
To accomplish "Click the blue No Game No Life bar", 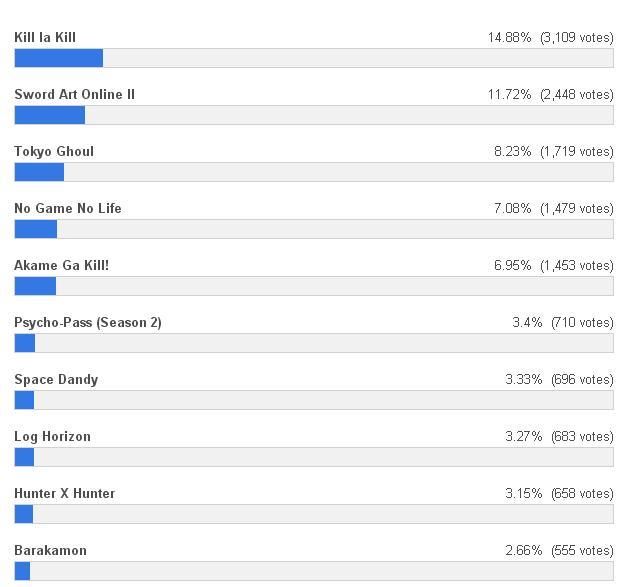I will click(35, 229).
